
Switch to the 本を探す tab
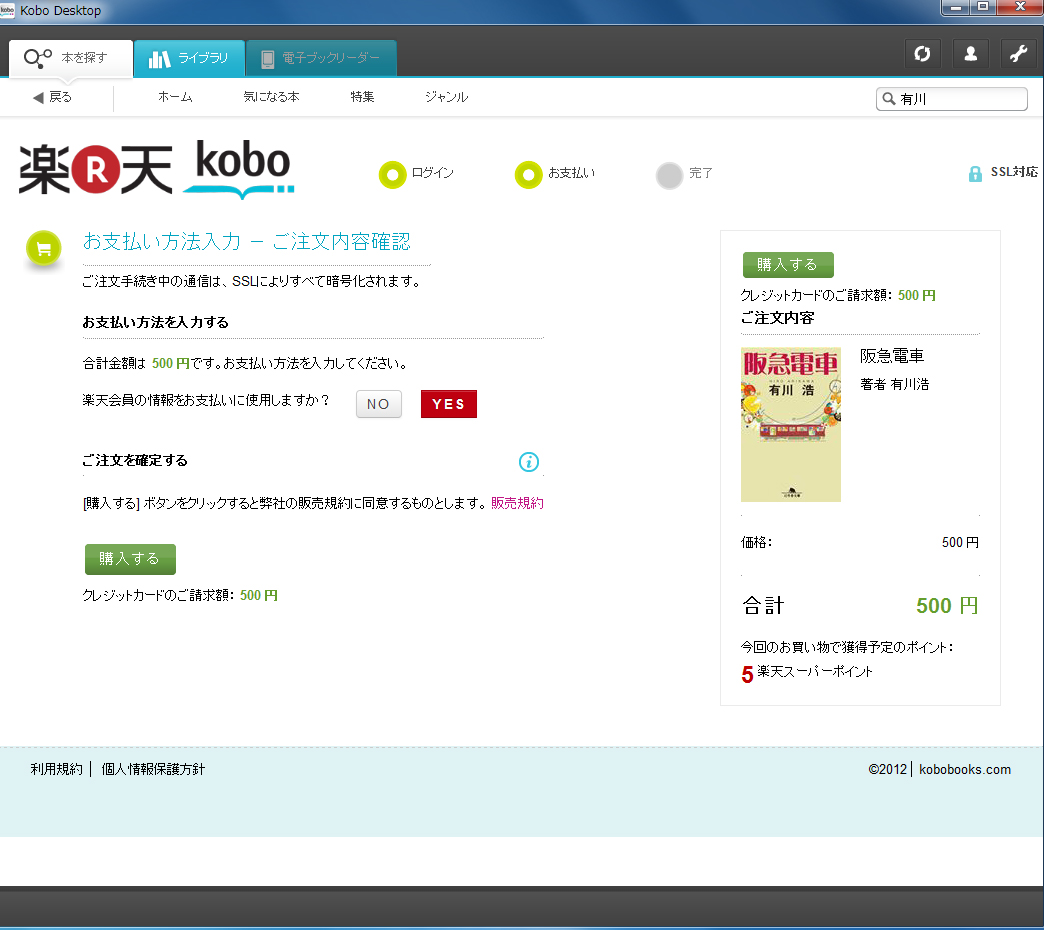[71, 59]
